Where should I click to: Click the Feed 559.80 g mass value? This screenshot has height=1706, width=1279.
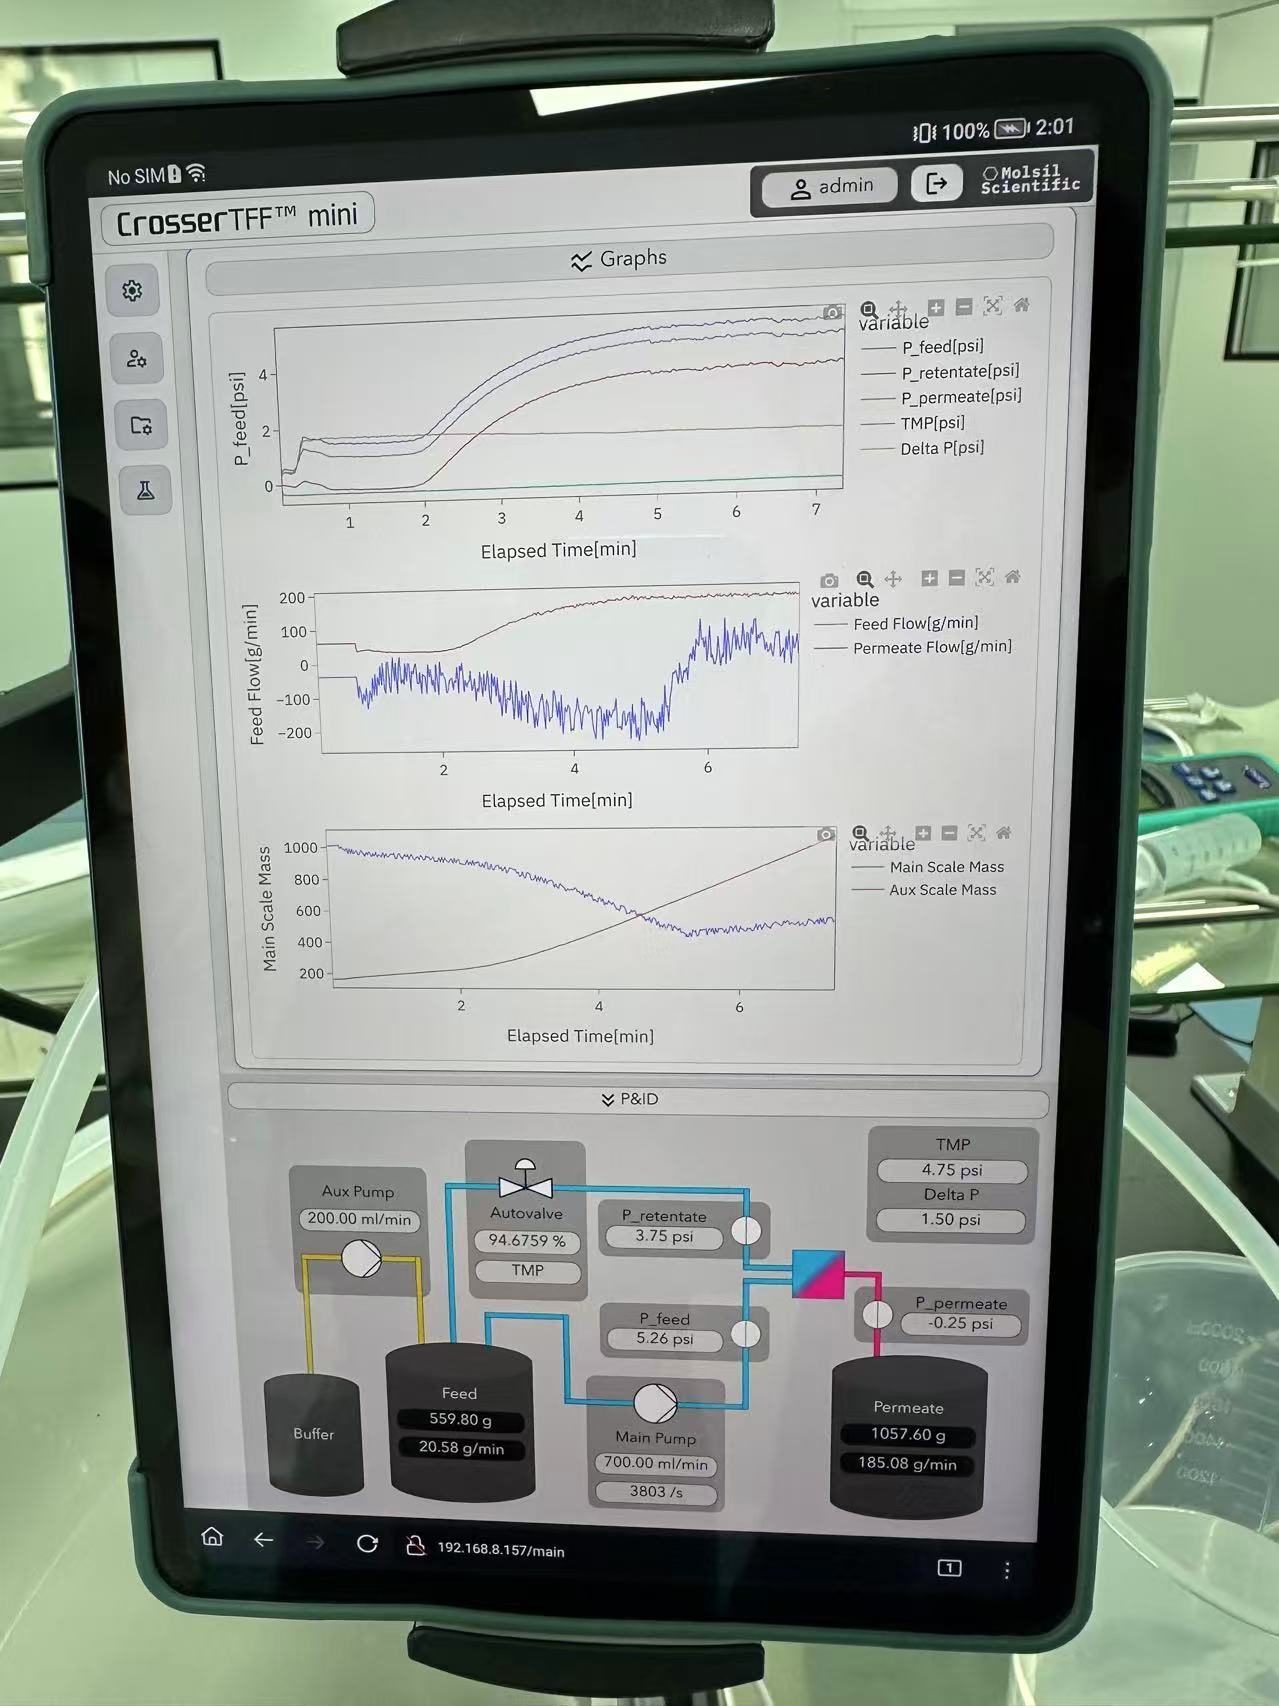point(461,1419)
